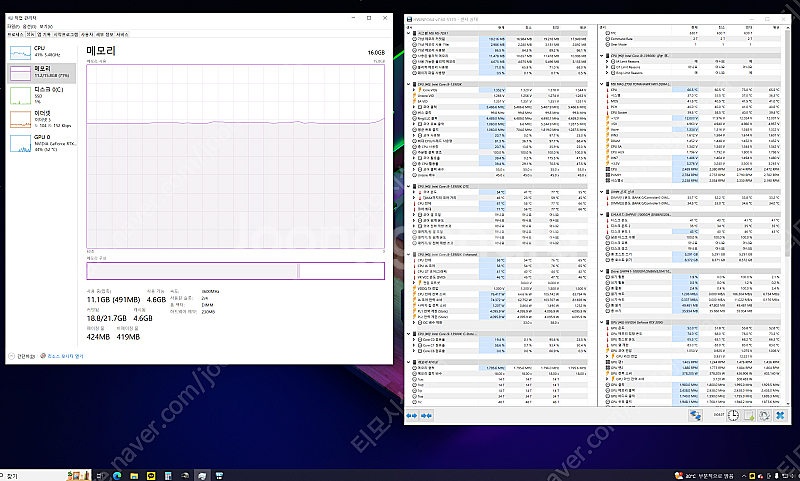The height and width of the screenshot is (481, 800).
Task: Switch to the 앱 기록 (App history) tab
Action: 44,35
